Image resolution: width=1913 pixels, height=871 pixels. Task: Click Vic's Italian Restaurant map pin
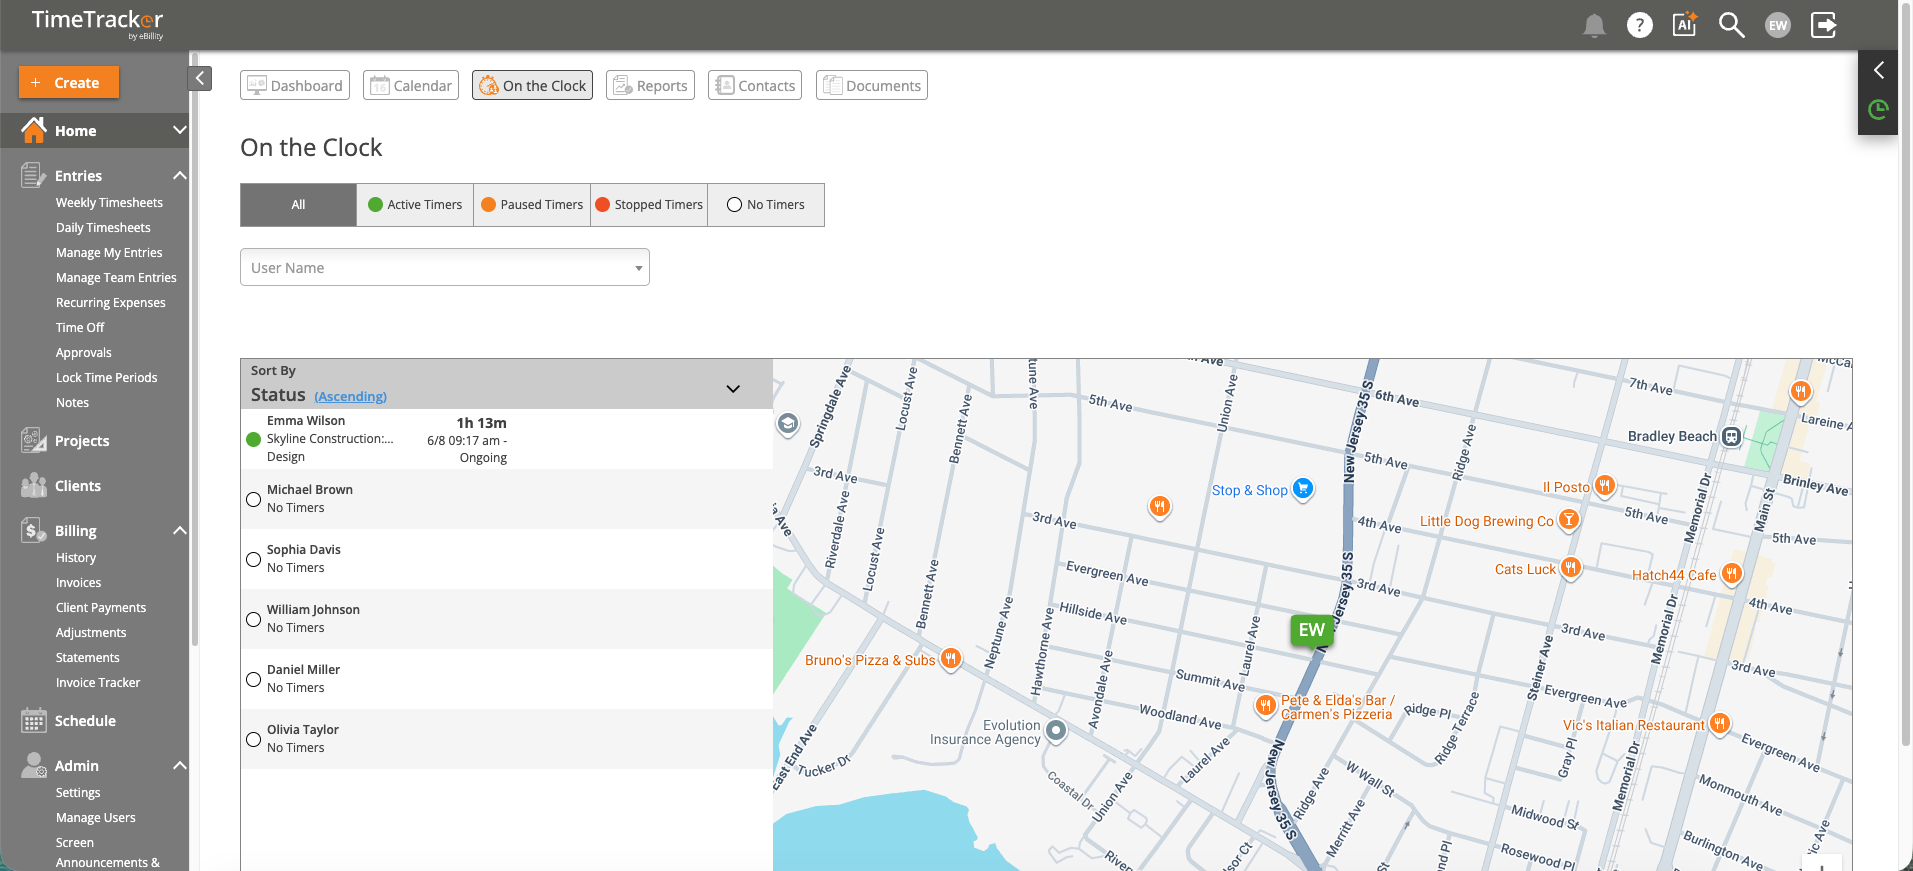[x=1719, y=724]
